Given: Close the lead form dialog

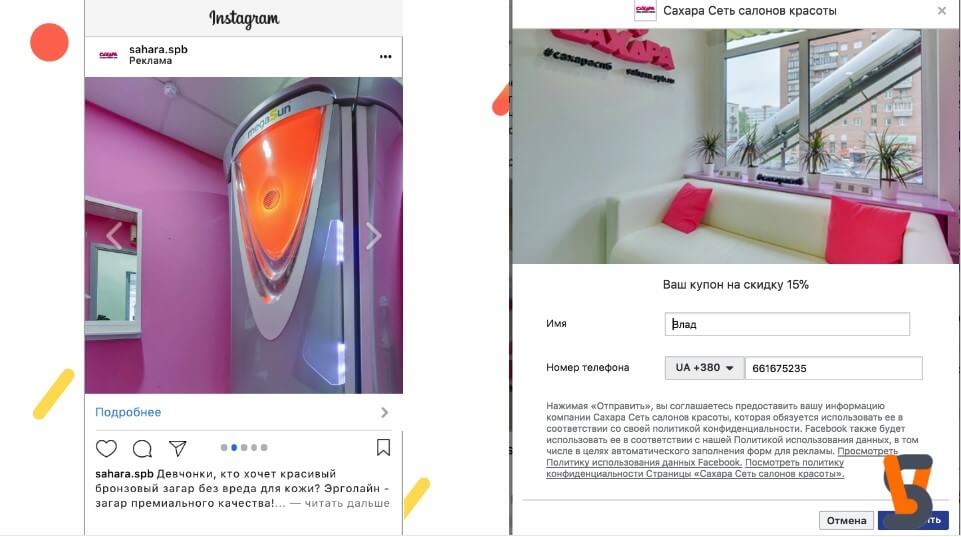Looking at the screenshot, I should [942, 10].
